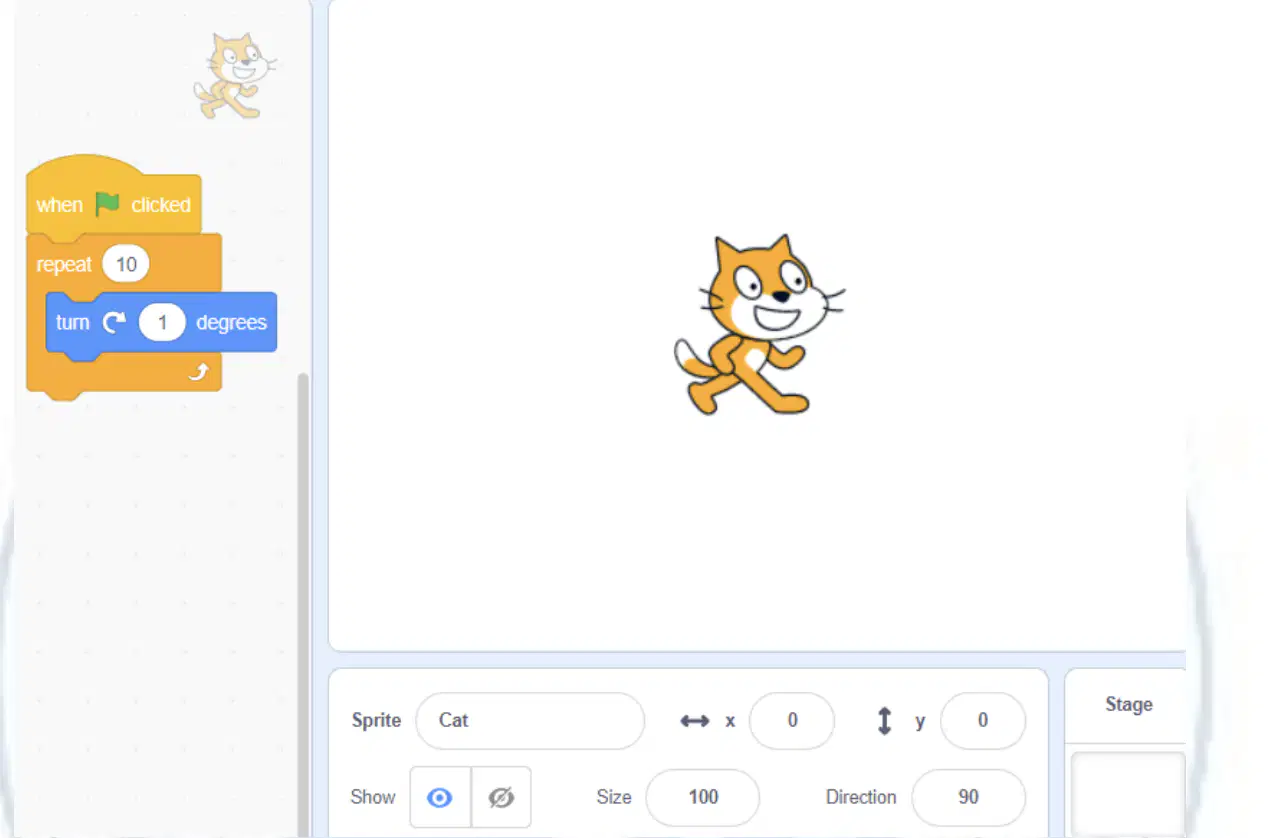Click the 'Size' label text
1274x838 pixels.
(x=614, y=797)
